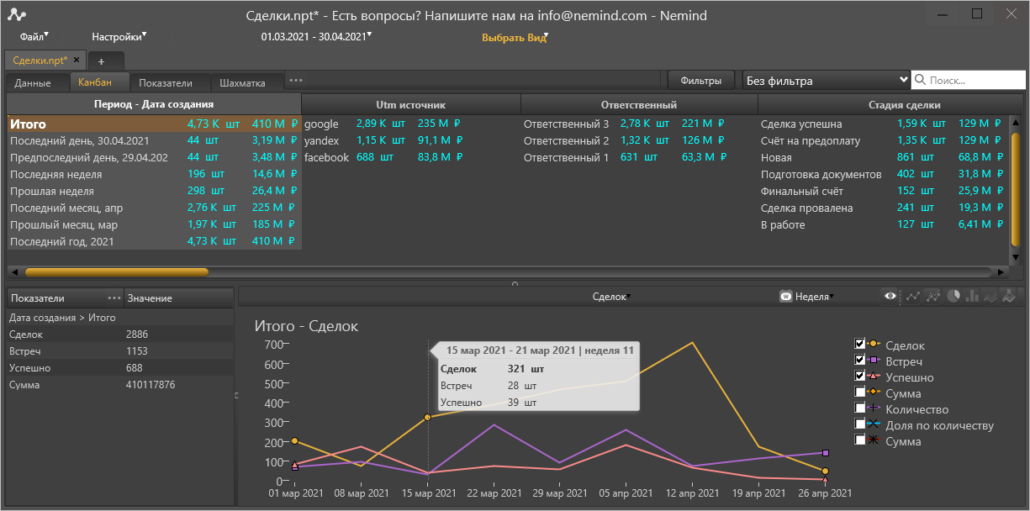Close the Сделки.npt file tab
This screenshot has width=1030, height=511.
[75, 60]
